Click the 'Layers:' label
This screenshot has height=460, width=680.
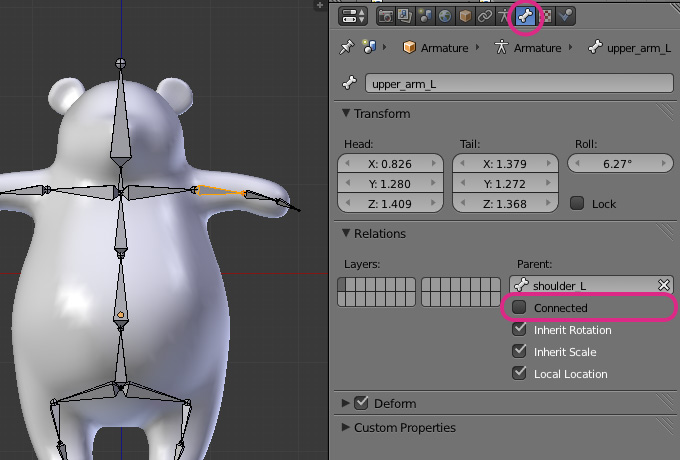tap(362, 264)
